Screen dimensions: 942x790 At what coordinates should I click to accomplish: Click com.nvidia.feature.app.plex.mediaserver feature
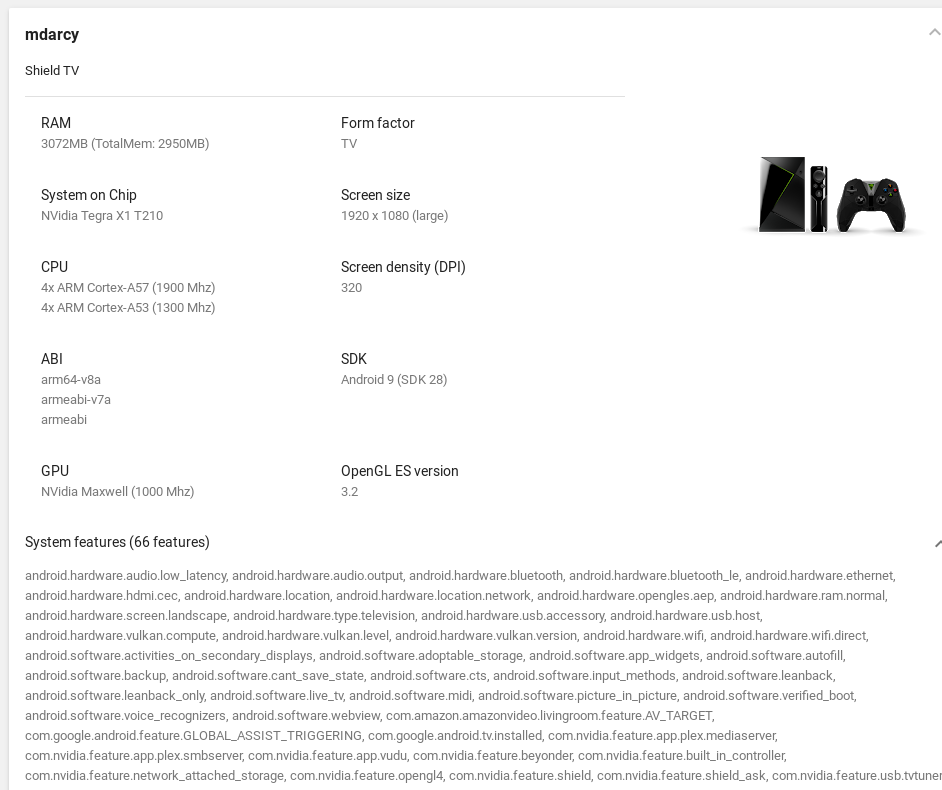662,735
